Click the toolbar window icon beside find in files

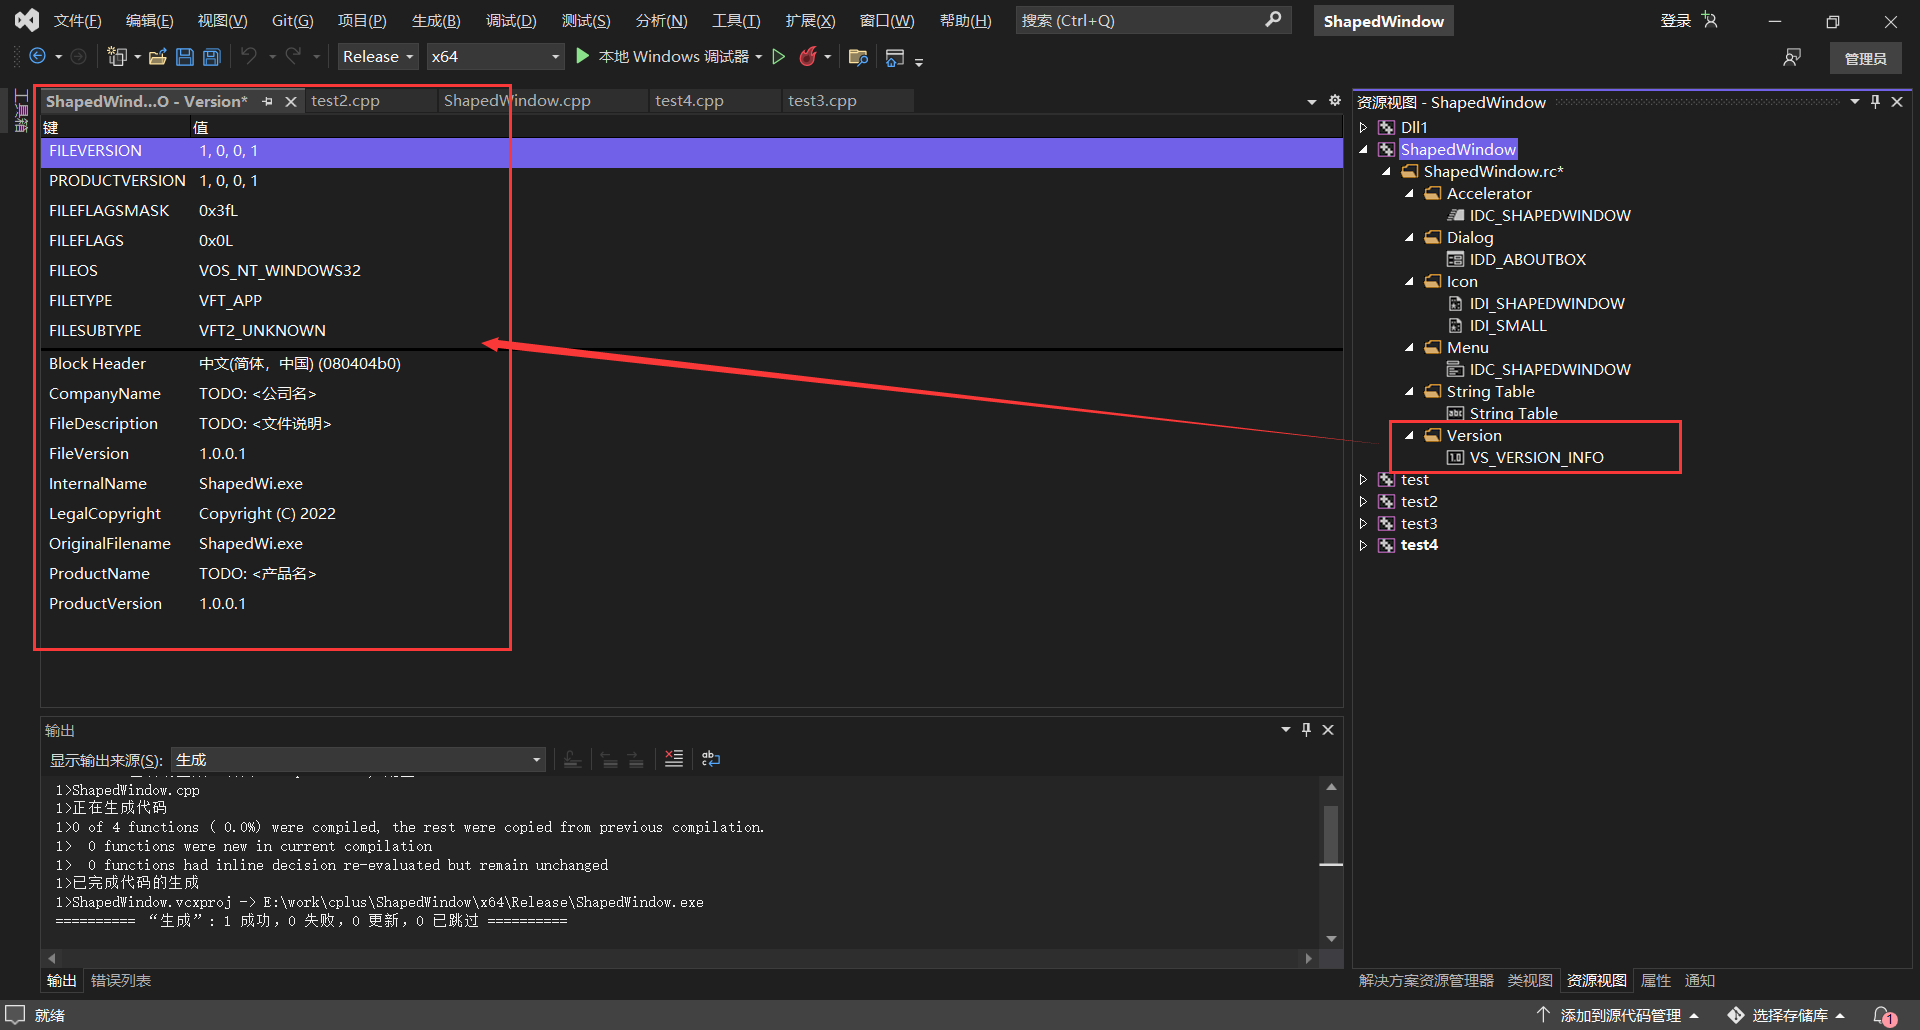(x=895, y=57)
